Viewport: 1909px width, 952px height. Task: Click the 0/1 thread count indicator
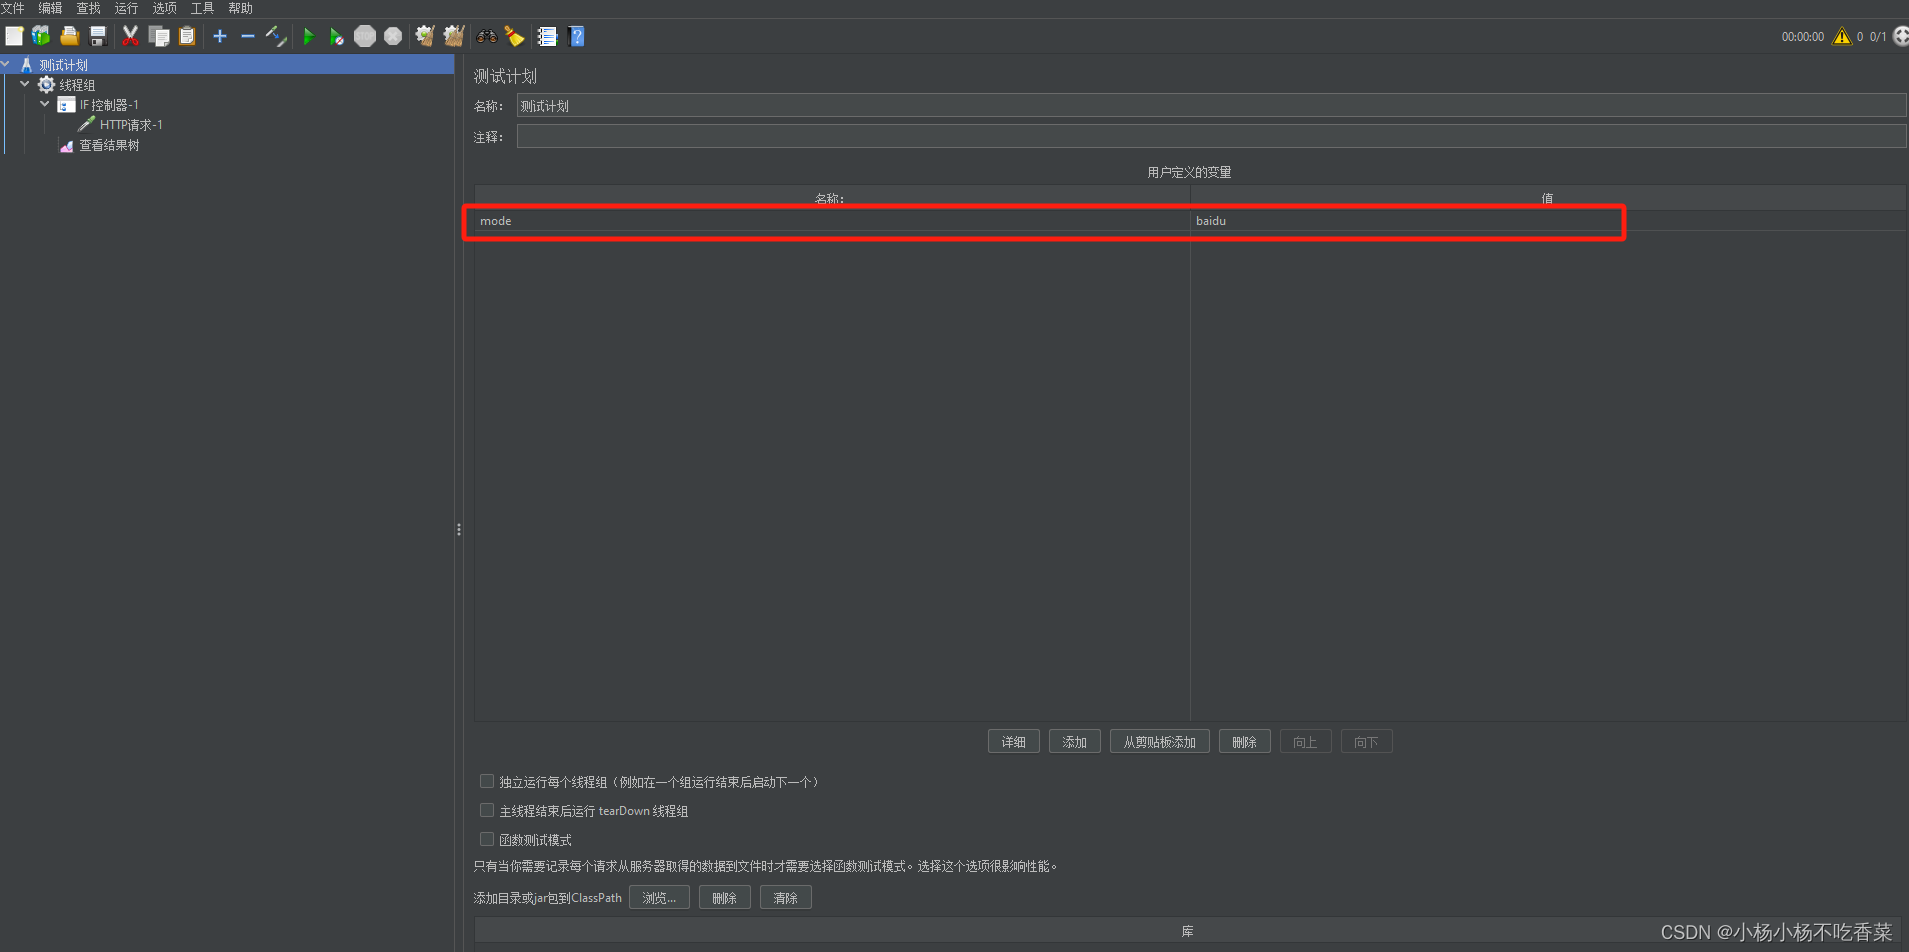(x=1878, y=36)
